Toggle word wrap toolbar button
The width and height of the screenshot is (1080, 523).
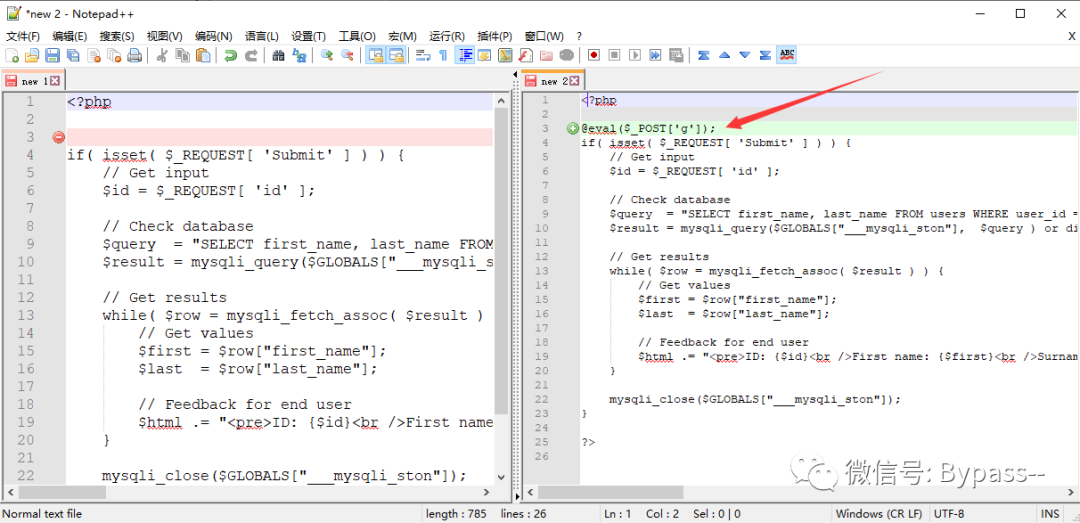pos(423,55)
